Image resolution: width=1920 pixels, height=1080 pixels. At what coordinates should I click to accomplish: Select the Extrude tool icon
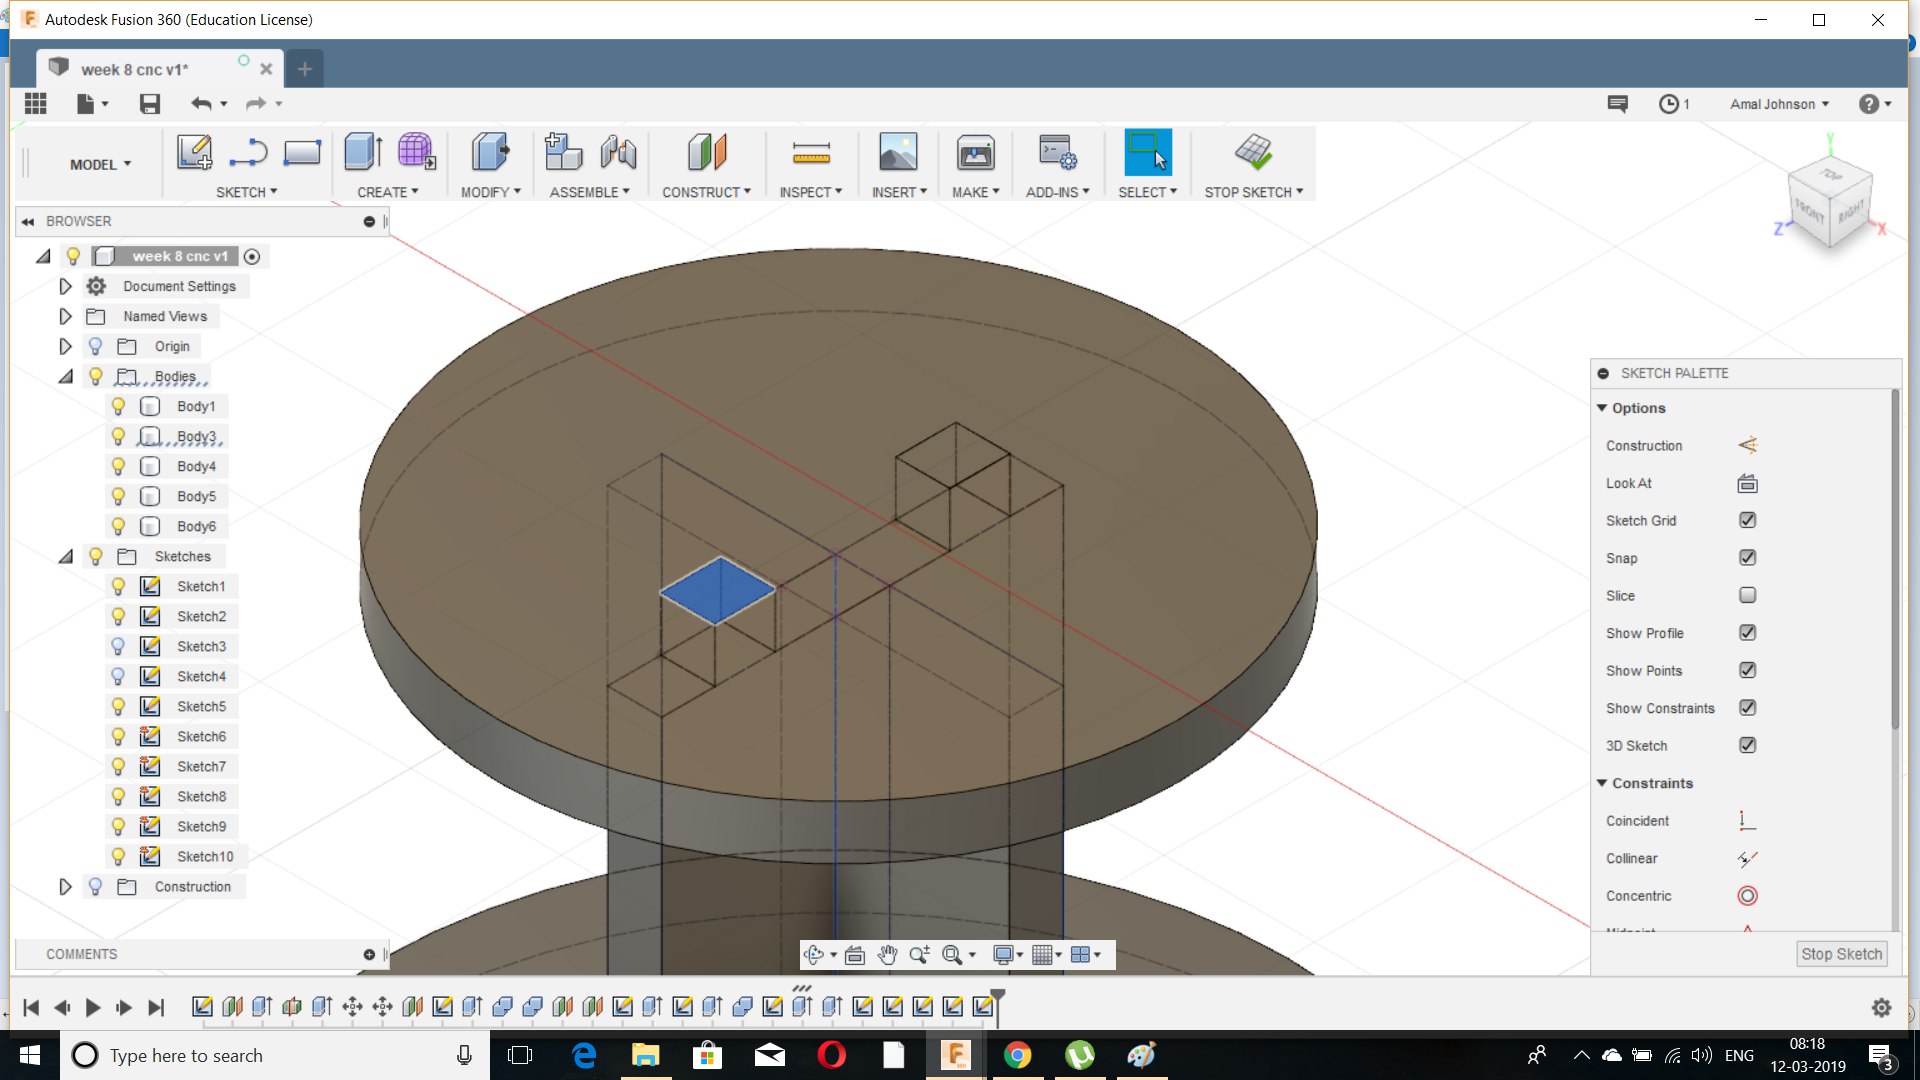(362, 152)
